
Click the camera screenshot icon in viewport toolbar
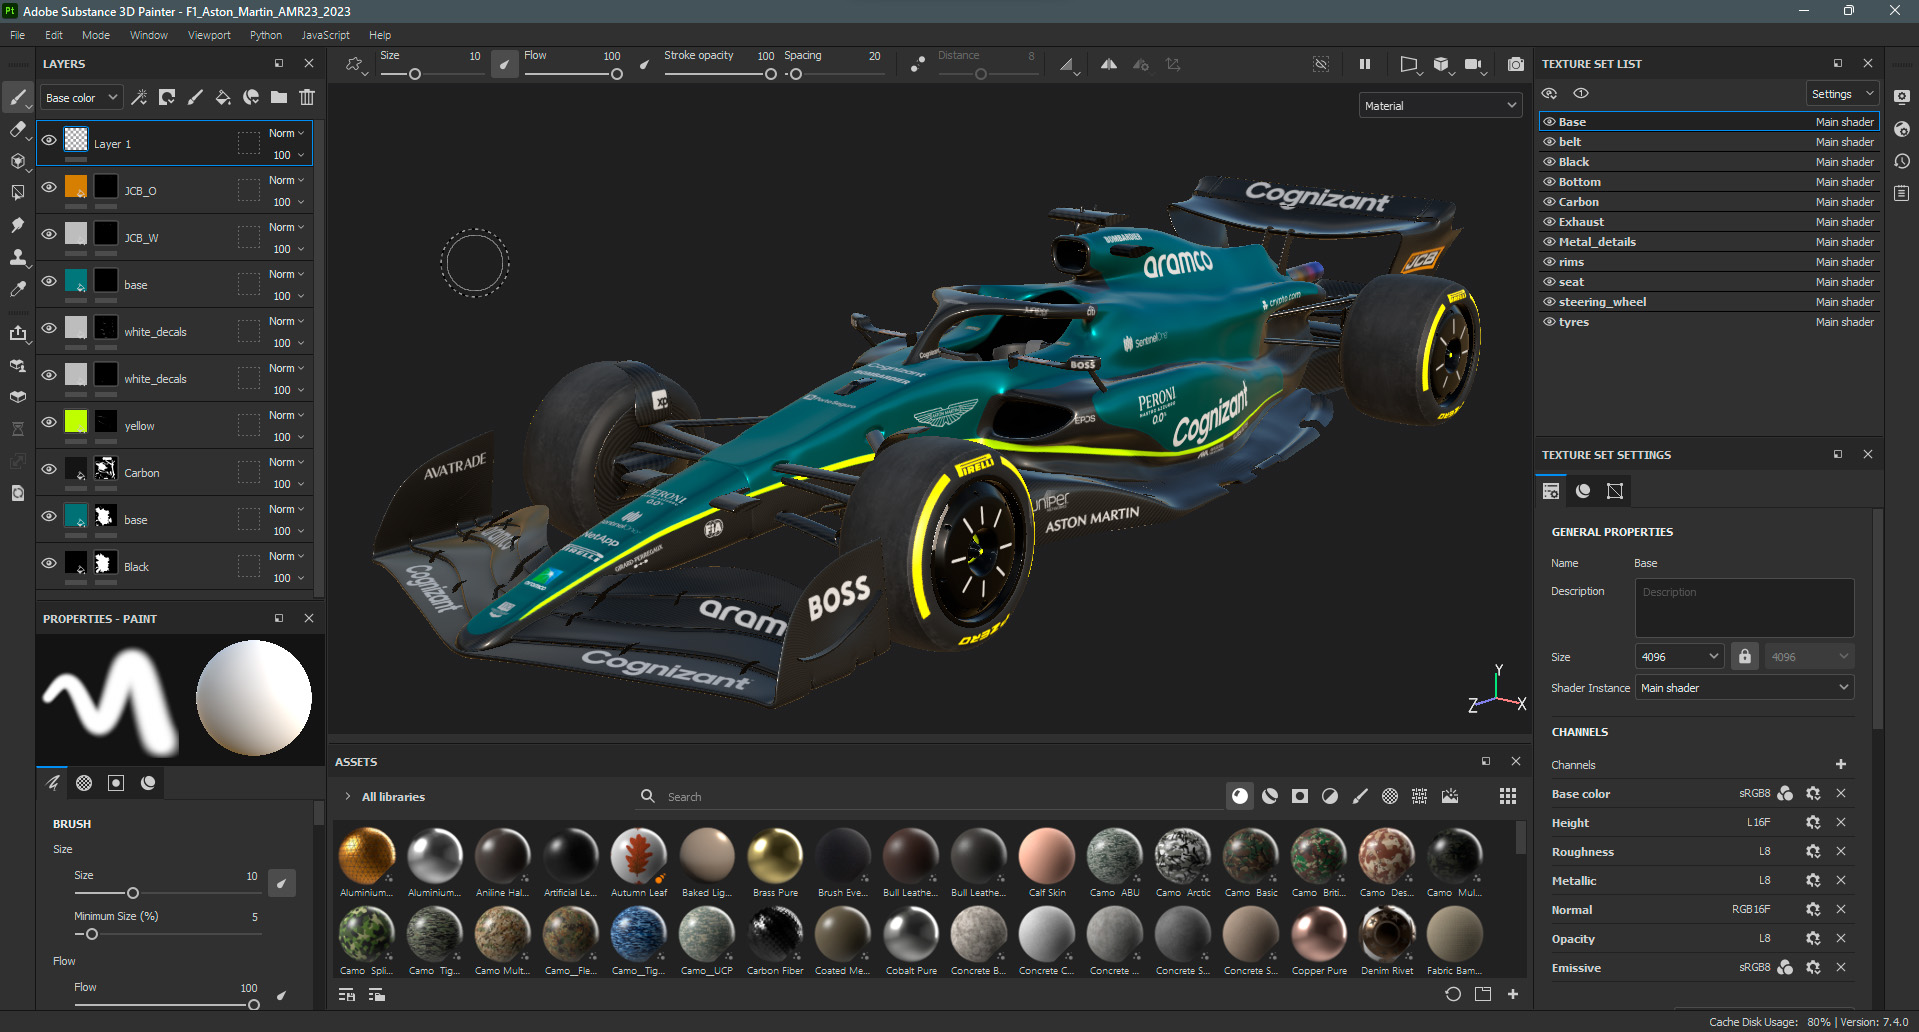point(1515,64)
